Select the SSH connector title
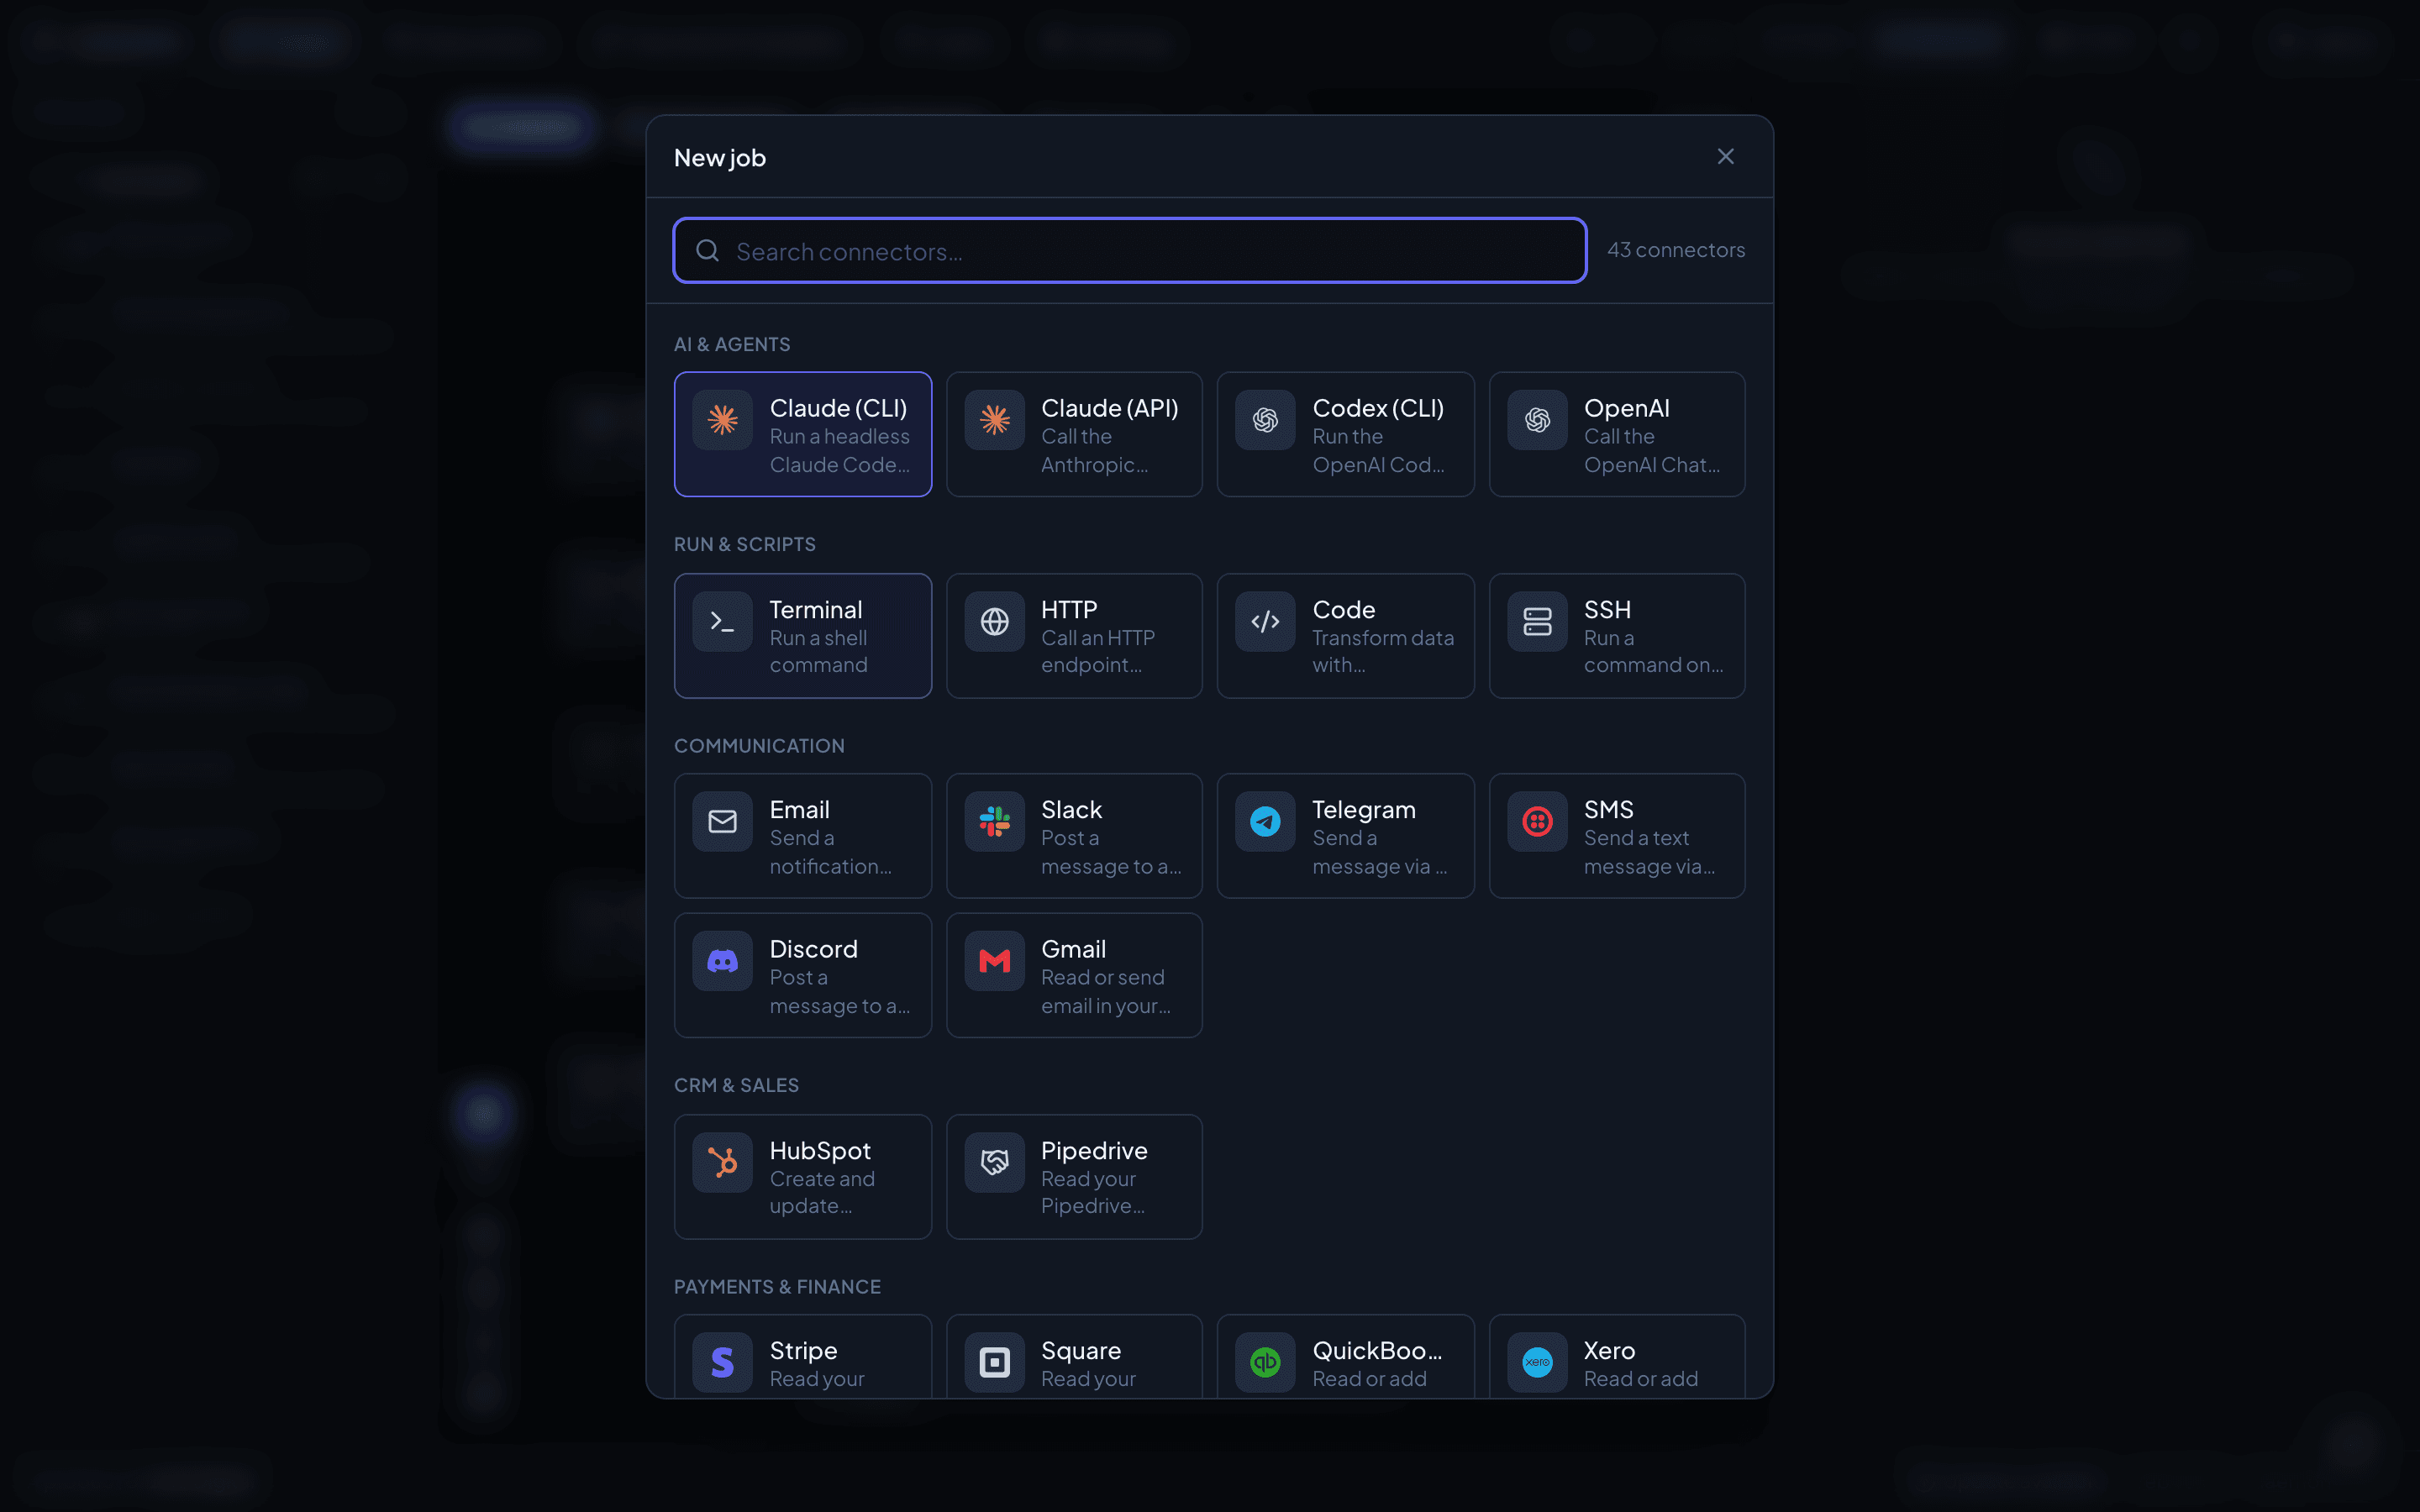The image size is (2420, 1512). click(x=1607, y=609)
